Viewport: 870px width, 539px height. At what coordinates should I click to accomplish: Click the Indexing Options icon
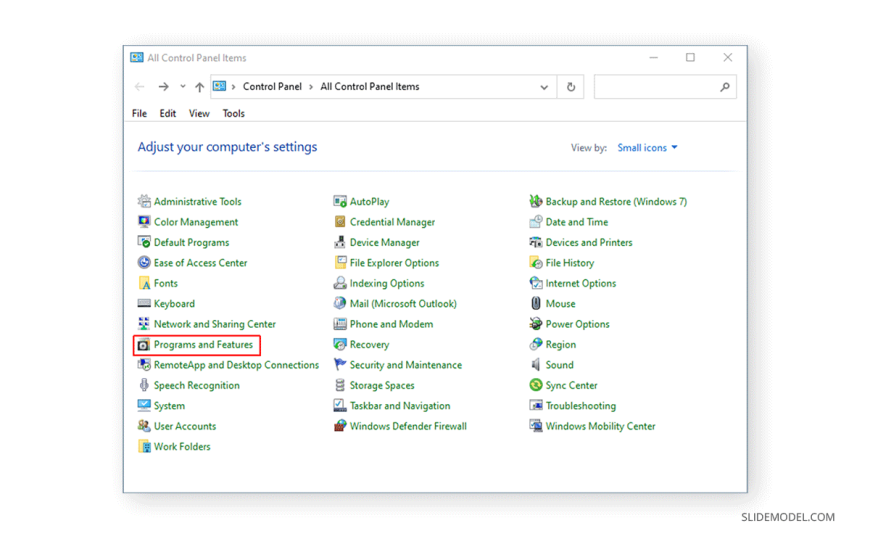coord(340,283)
